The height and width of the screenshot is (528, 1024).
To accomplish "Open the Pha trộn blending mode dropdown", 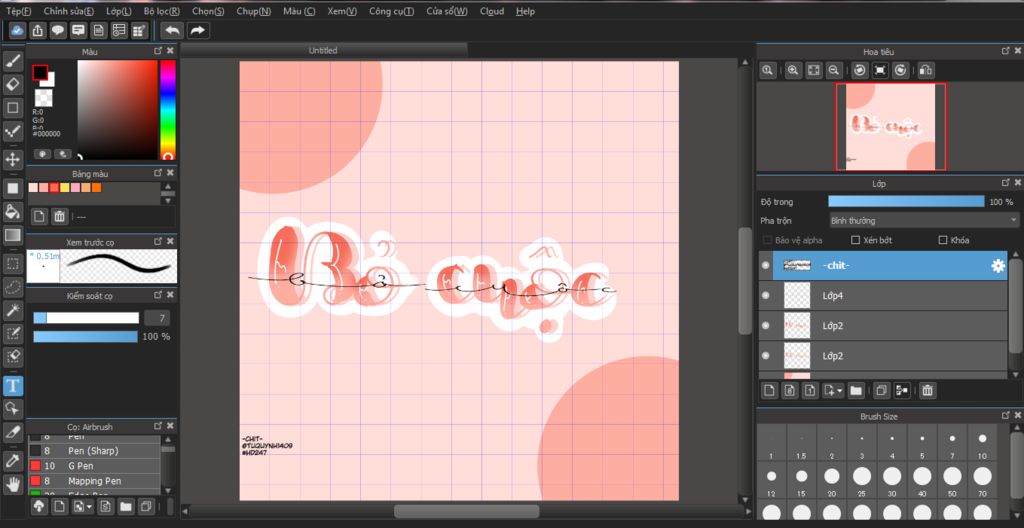I will click(x=923, y=221).
